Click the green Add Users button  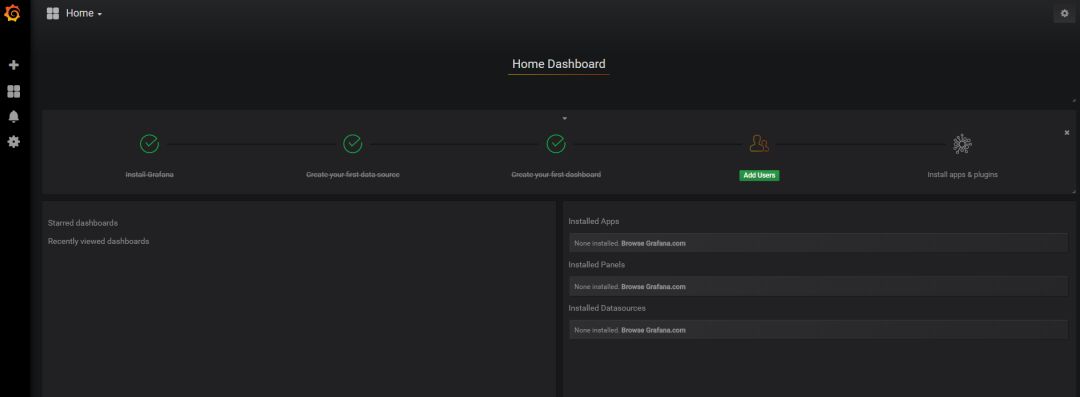pyautogui.click(x=759, y=175)
